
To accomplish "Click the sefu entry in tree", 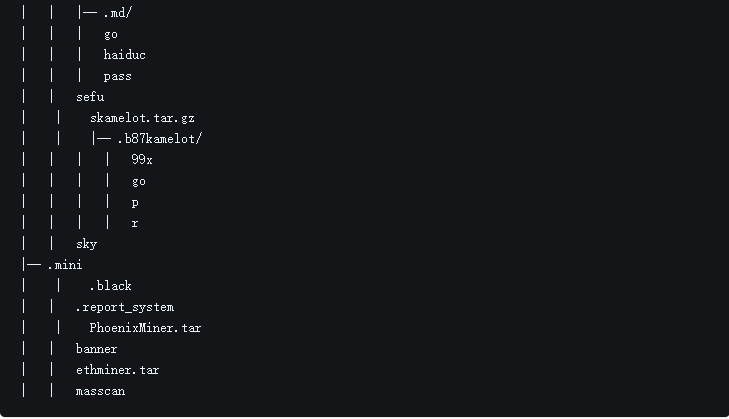I will [x=90, y=97].
